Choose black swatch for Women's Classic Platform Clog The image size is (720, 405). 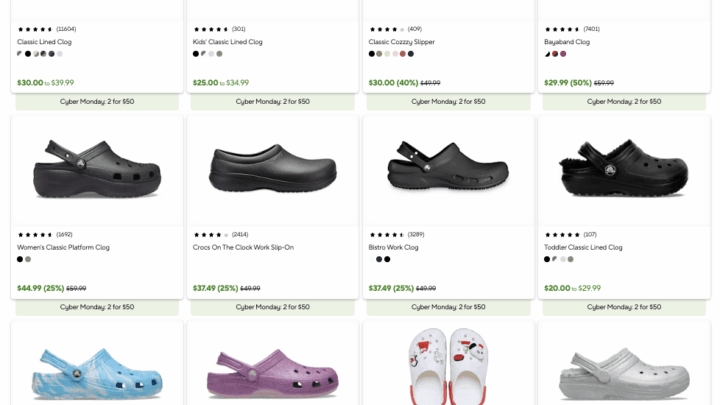coord(20,259)
